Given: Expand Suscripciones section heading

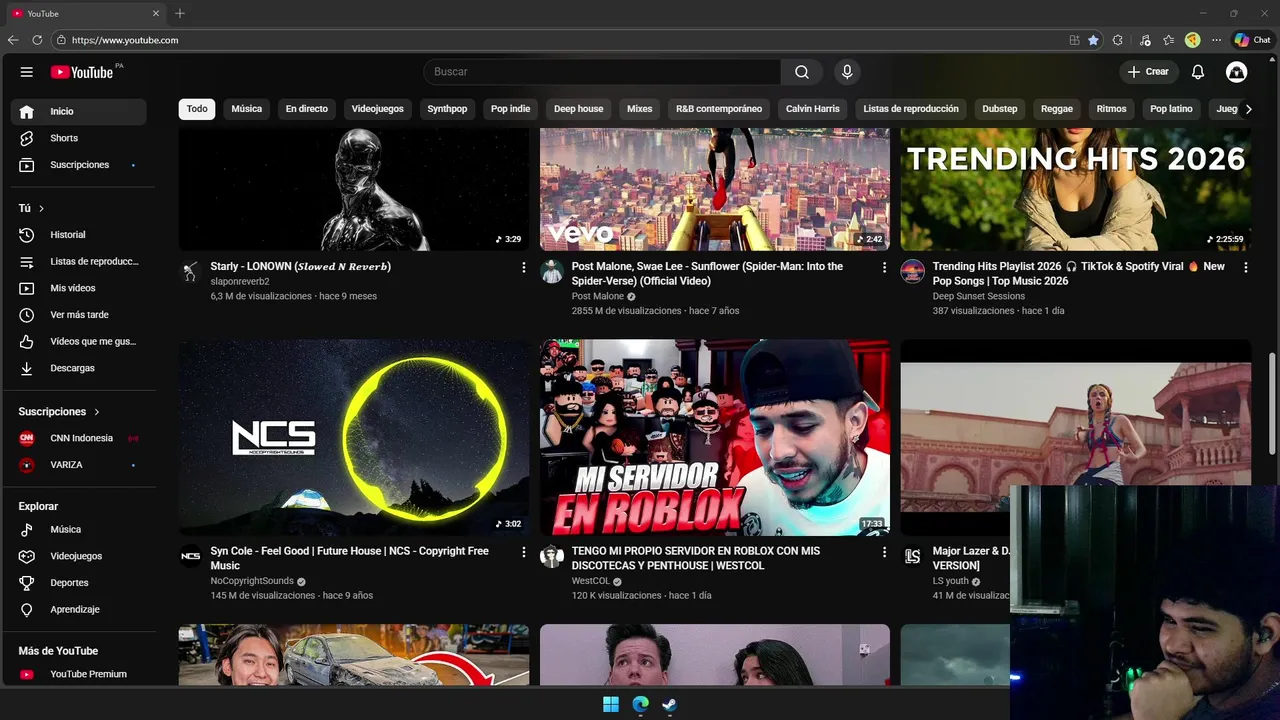Looking at the screenshot, I should [x=59, y=412].
